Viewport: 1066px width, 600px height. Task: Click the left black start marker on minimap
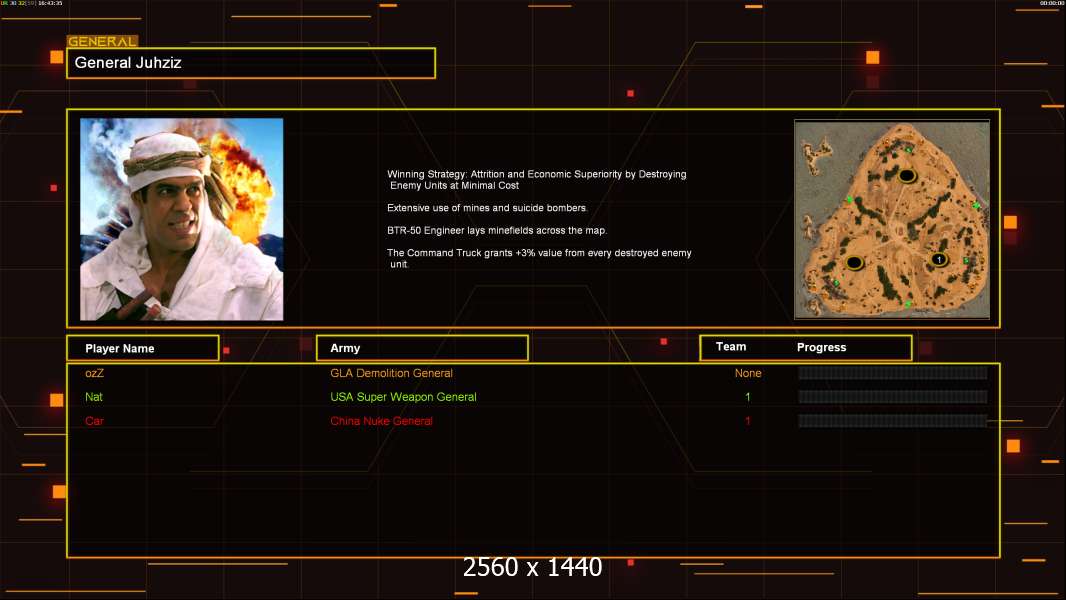pos(855,262)
